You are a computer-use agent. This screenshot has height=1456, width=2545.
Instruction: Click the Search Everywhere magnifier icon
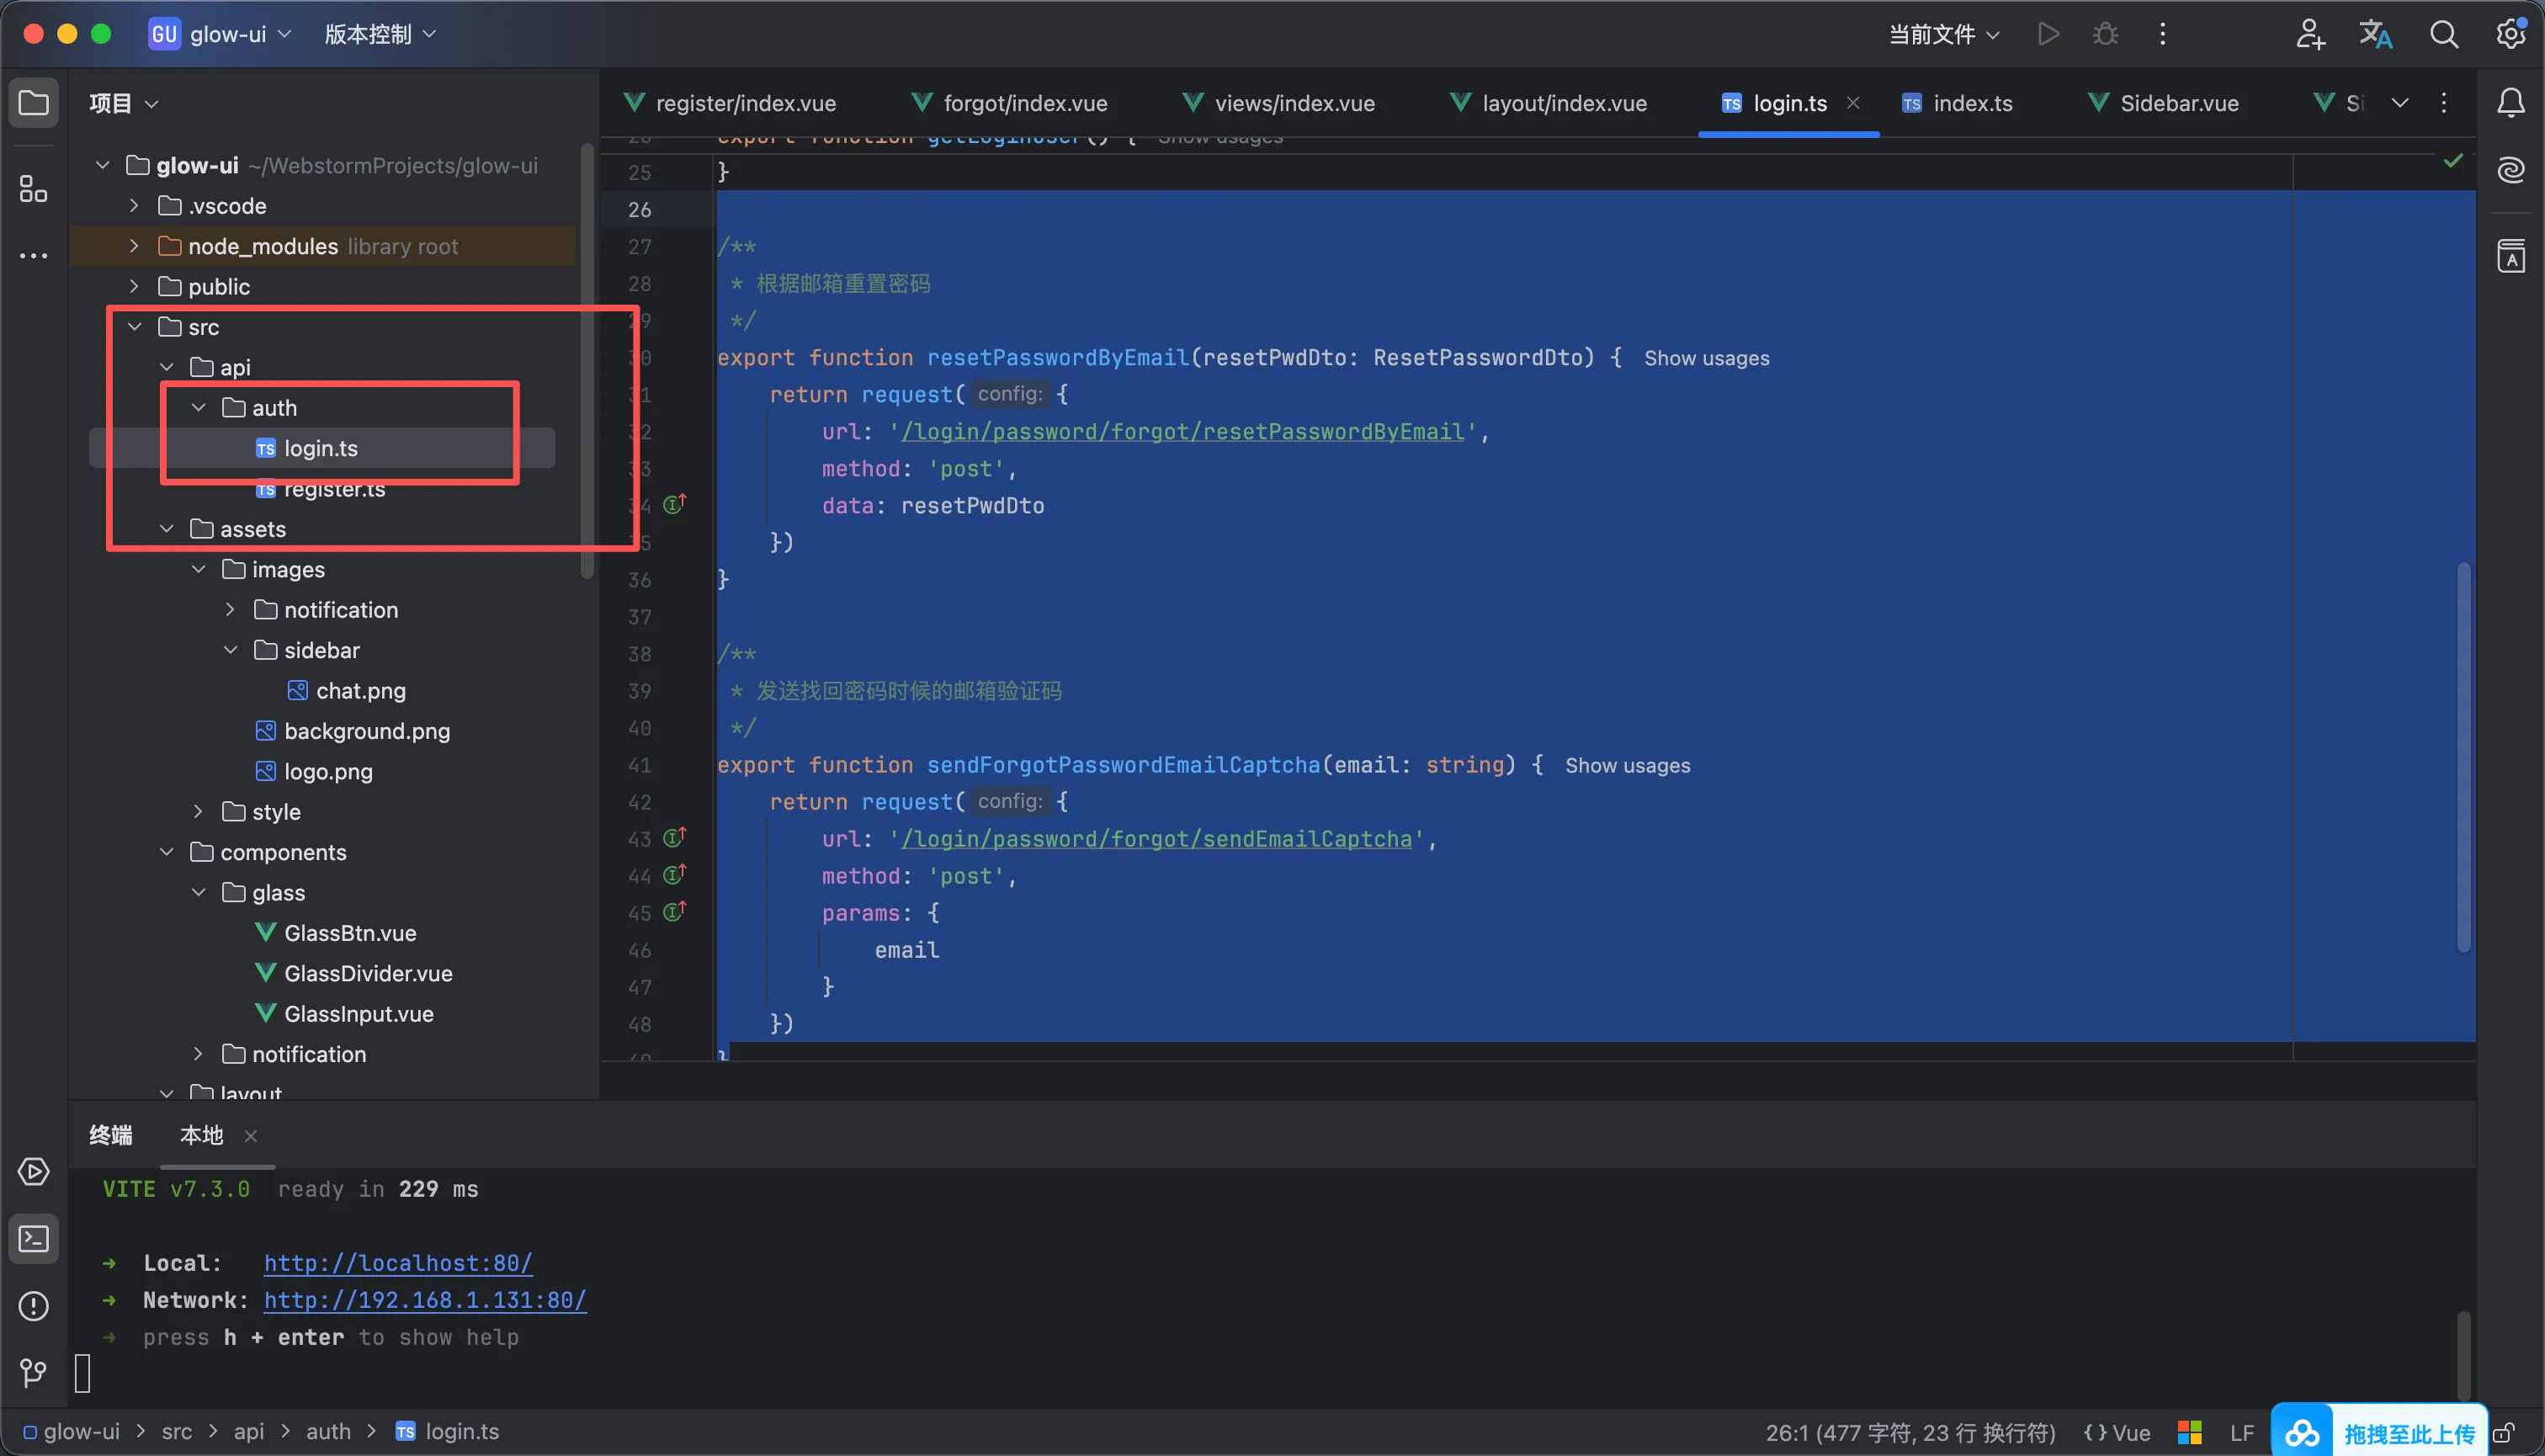[2443, 34]
